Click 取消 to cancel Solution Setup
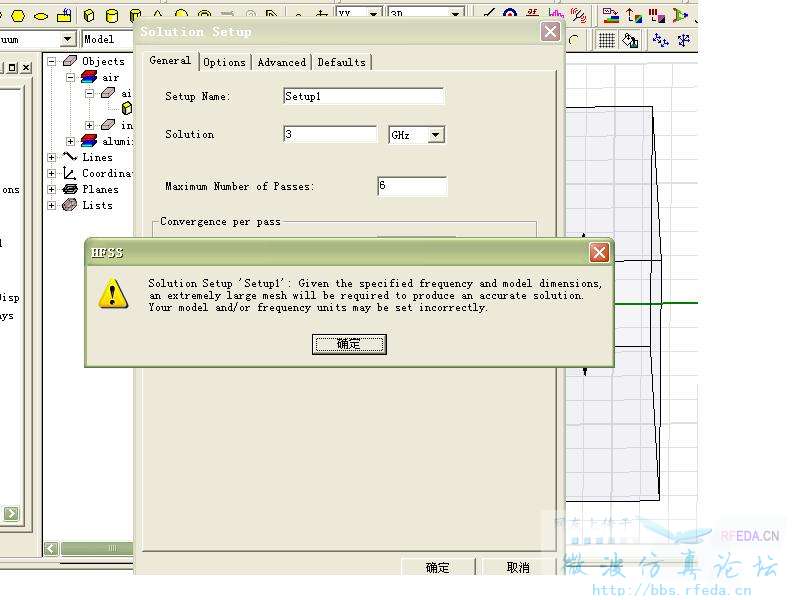Viewport: 800px width, 600px height. coord(518,567)
